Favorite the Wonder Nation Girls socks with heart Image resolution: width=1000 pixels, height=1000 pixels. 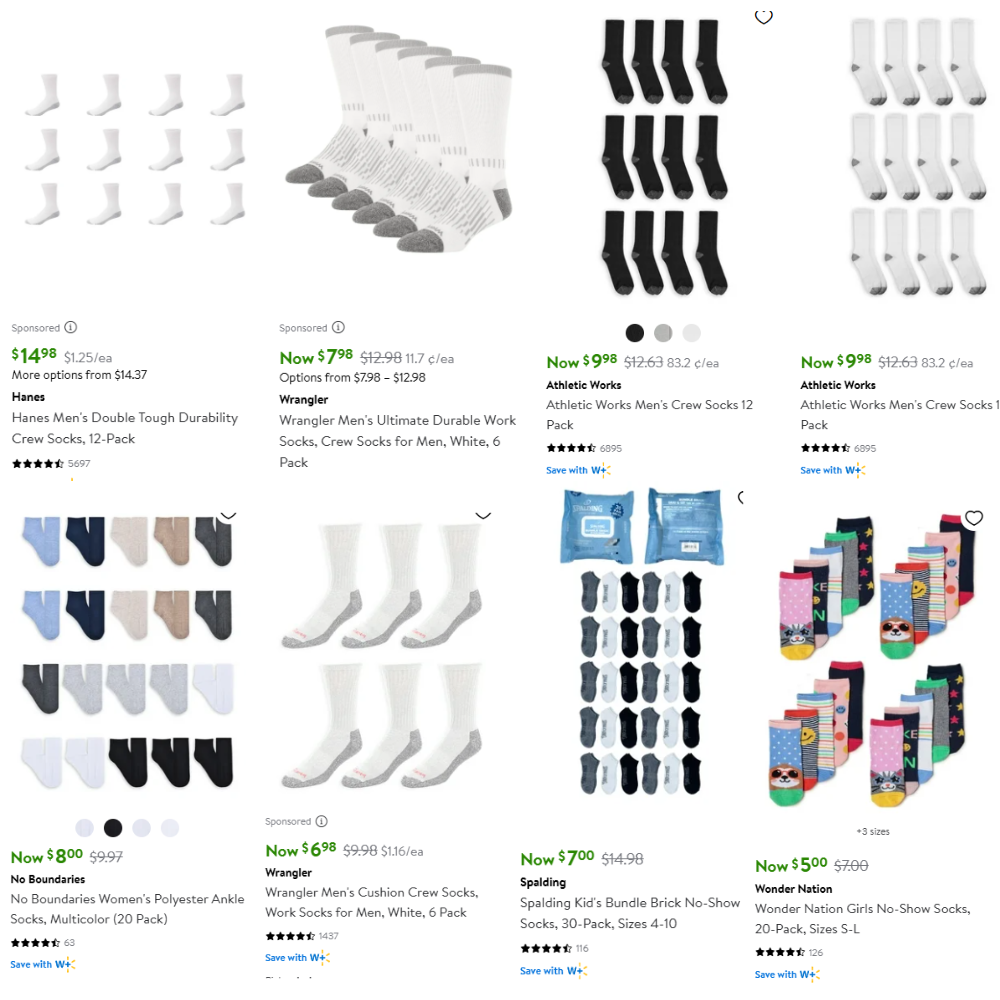[x=973, y=518]
